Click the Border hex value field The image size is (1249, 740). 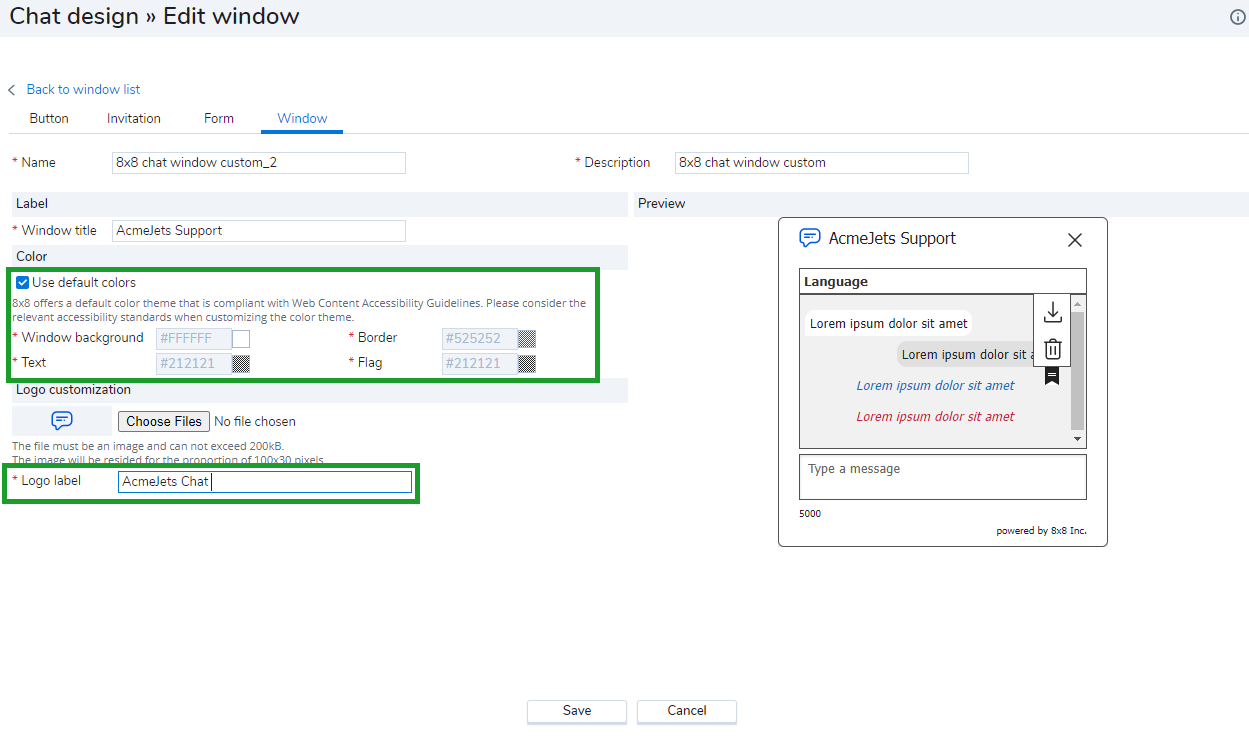click(x=480, y=339)
